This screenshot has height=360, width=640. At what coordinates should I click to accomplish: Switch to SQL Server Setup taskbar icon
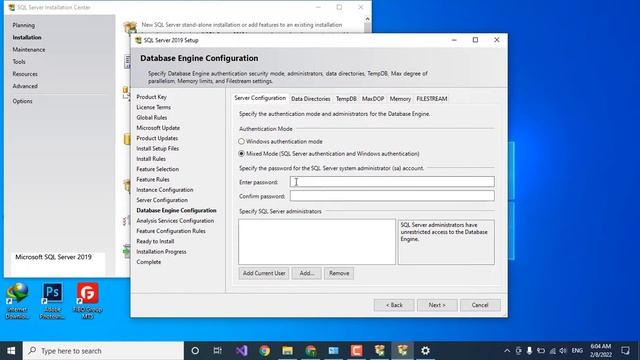[x=402, y=351]
